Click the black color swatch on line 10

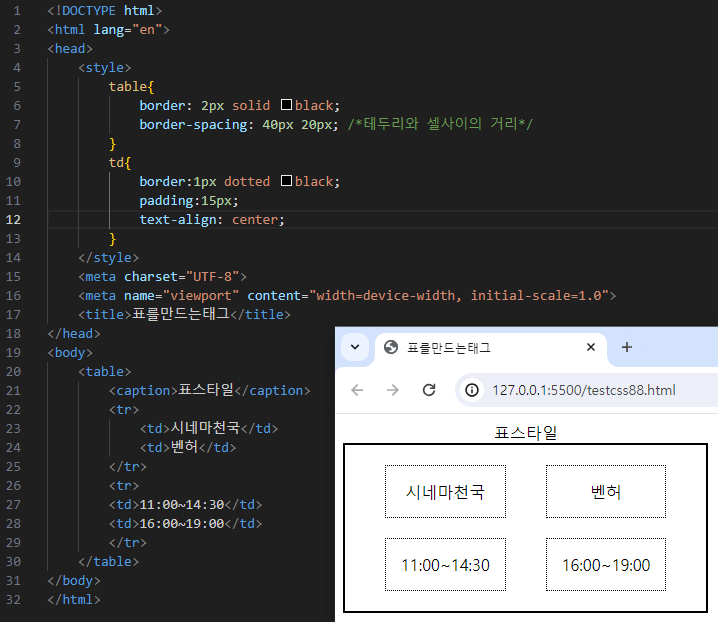point(286,181)
